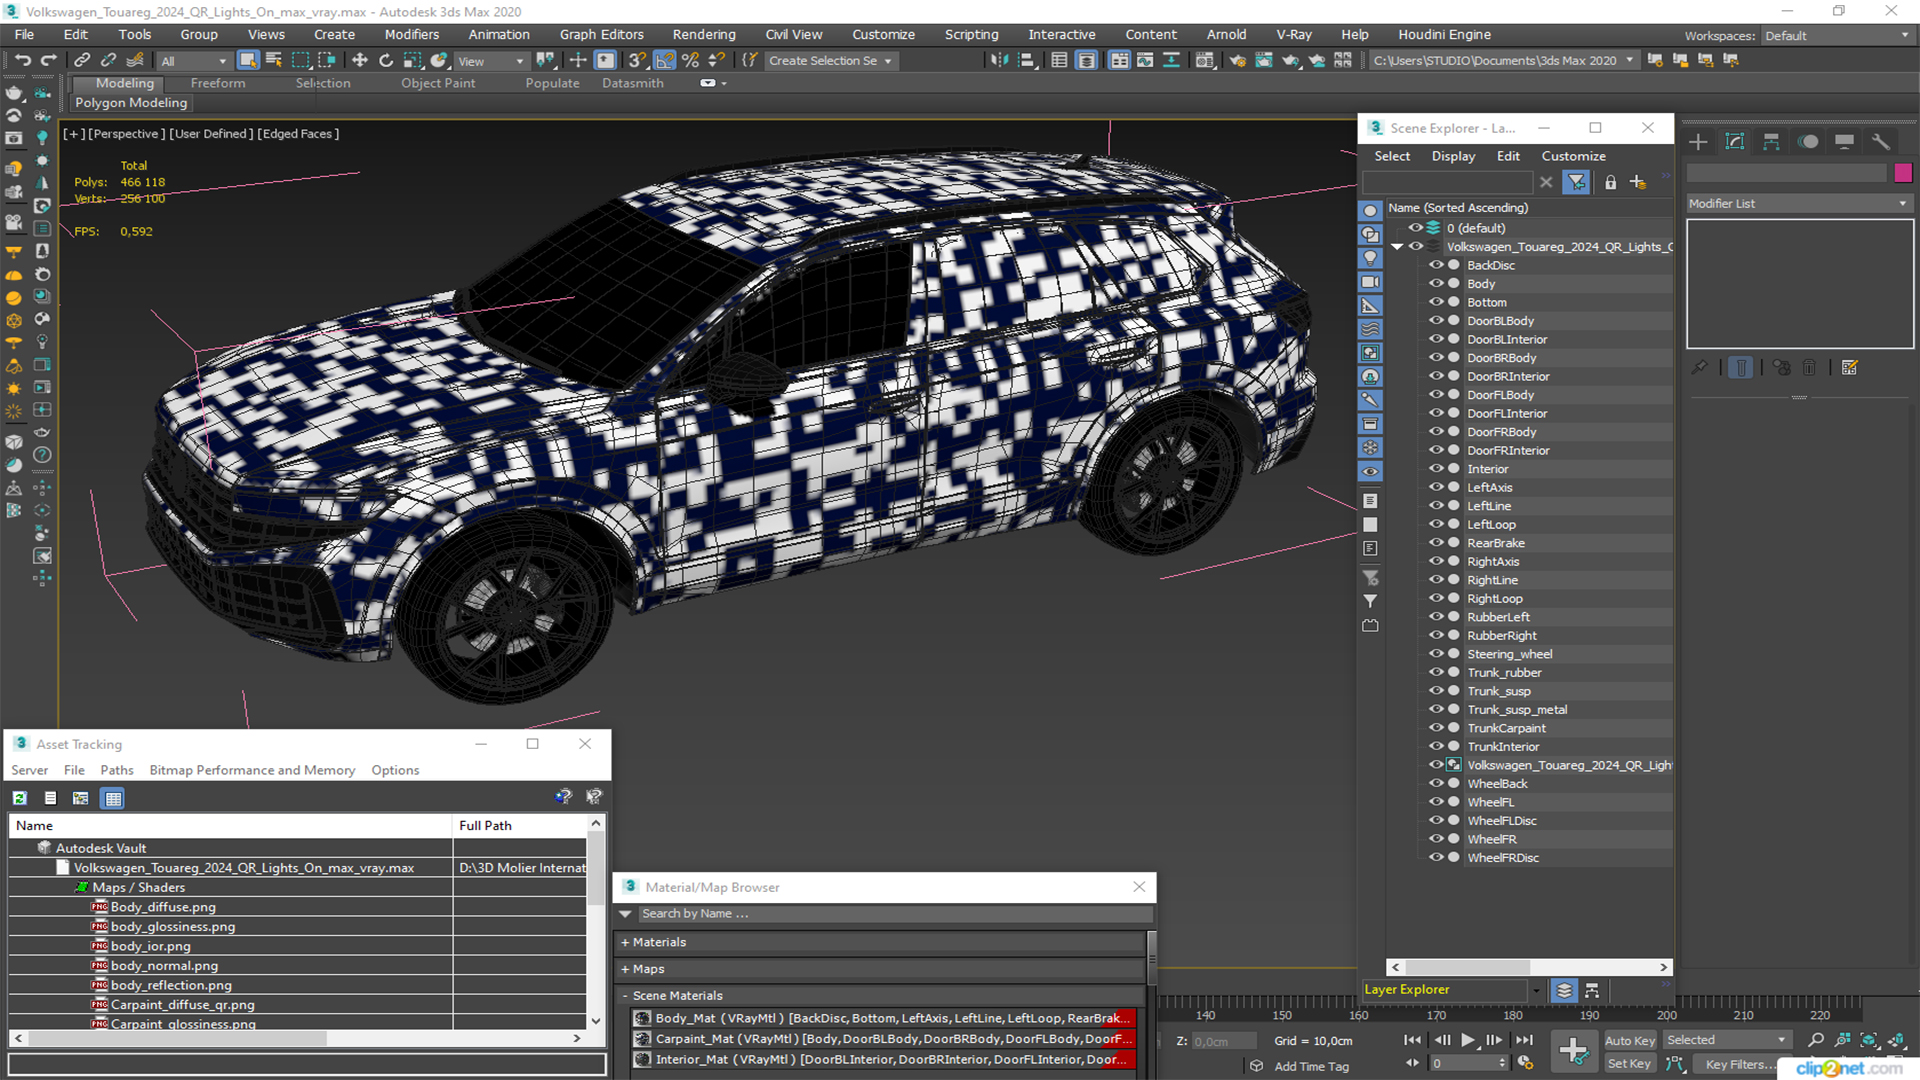Hide the BackDisc object via eye icon
This screenshot has width=1920, height=1080.
coord(1436,265)
